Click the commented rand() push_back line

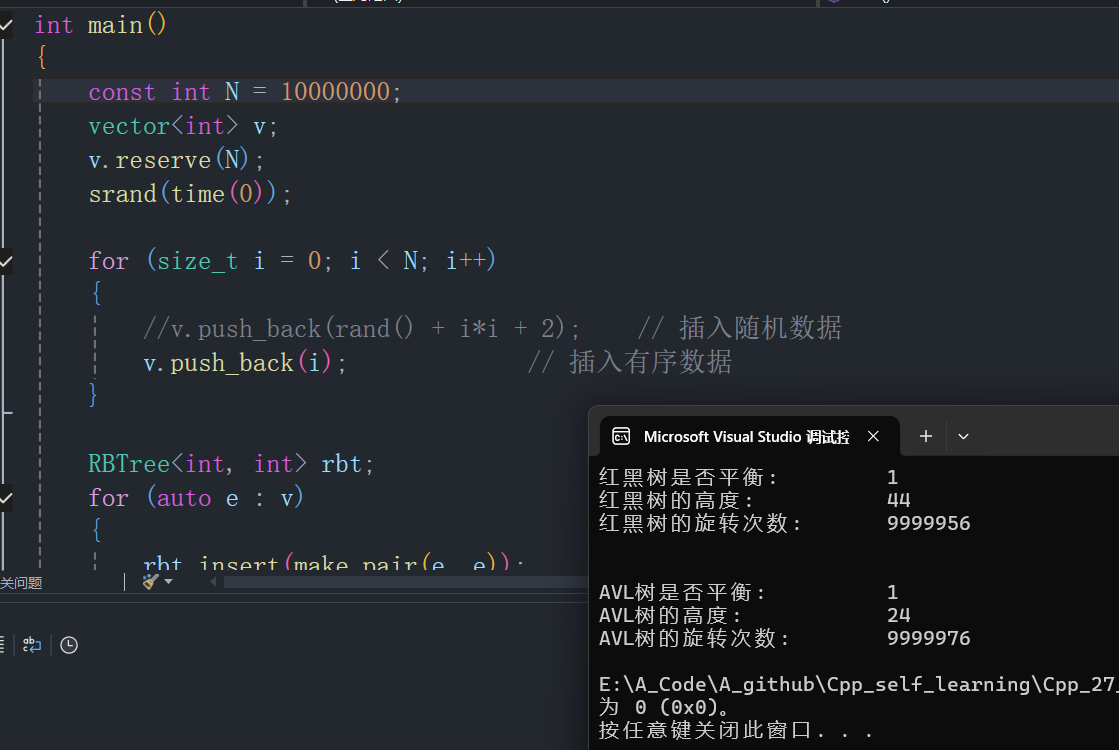point(361,328)
